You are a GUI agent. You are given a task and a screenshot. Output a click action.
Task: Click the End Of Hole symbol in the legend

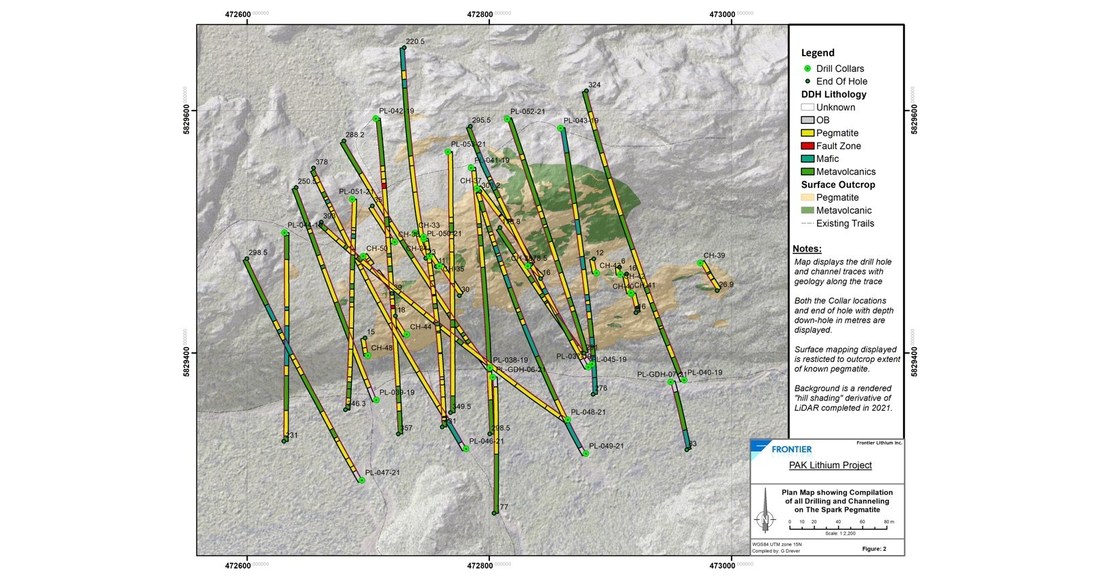coord(806,81)
